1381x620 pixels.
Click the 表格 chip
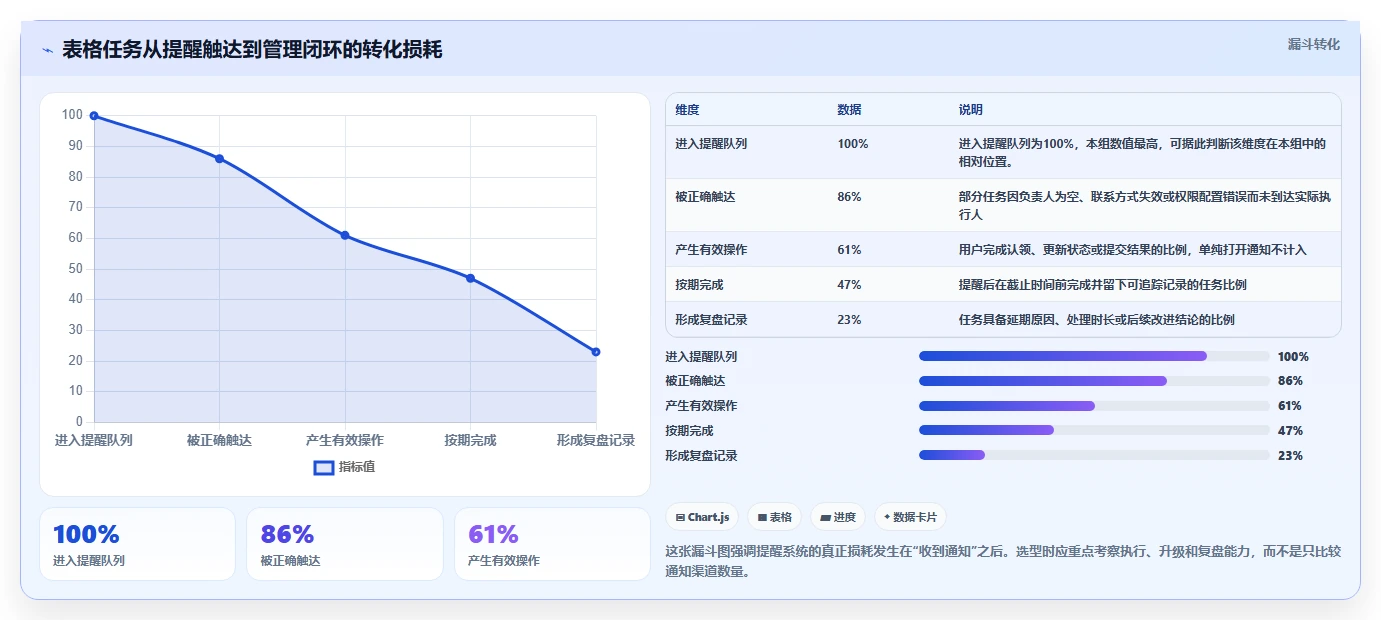pos(775,517)
